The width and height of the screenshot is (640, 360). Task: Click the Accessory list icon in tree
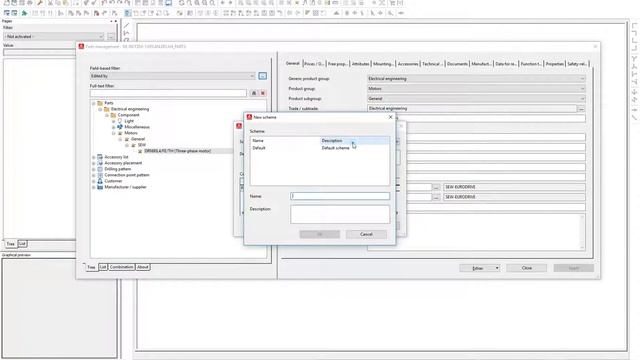[x=100, y=157]
